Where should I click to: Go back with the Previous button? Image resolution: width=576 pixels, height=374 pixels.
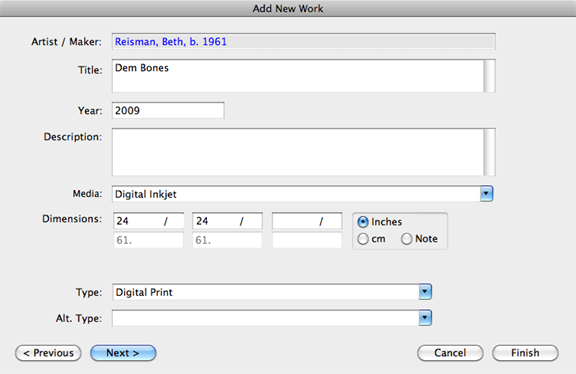48,353
